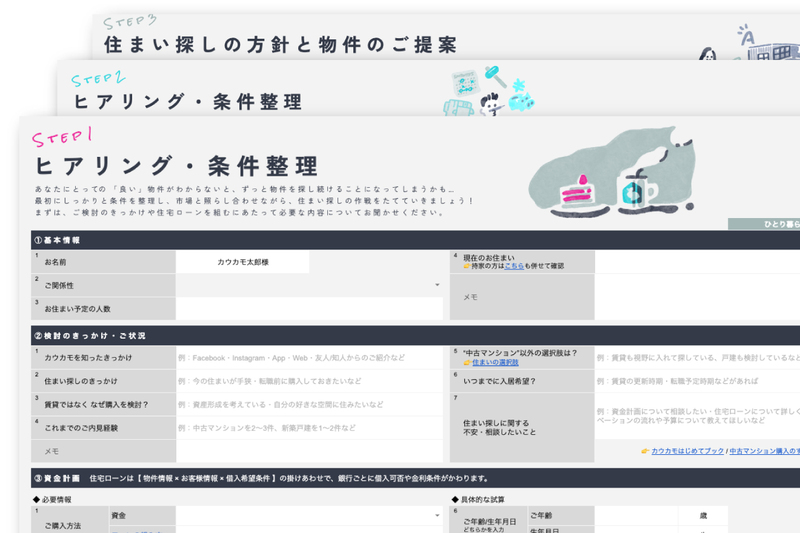Click the いつまでに入居希望? answer field
800x533 pixels.
(x=697, y=381)
